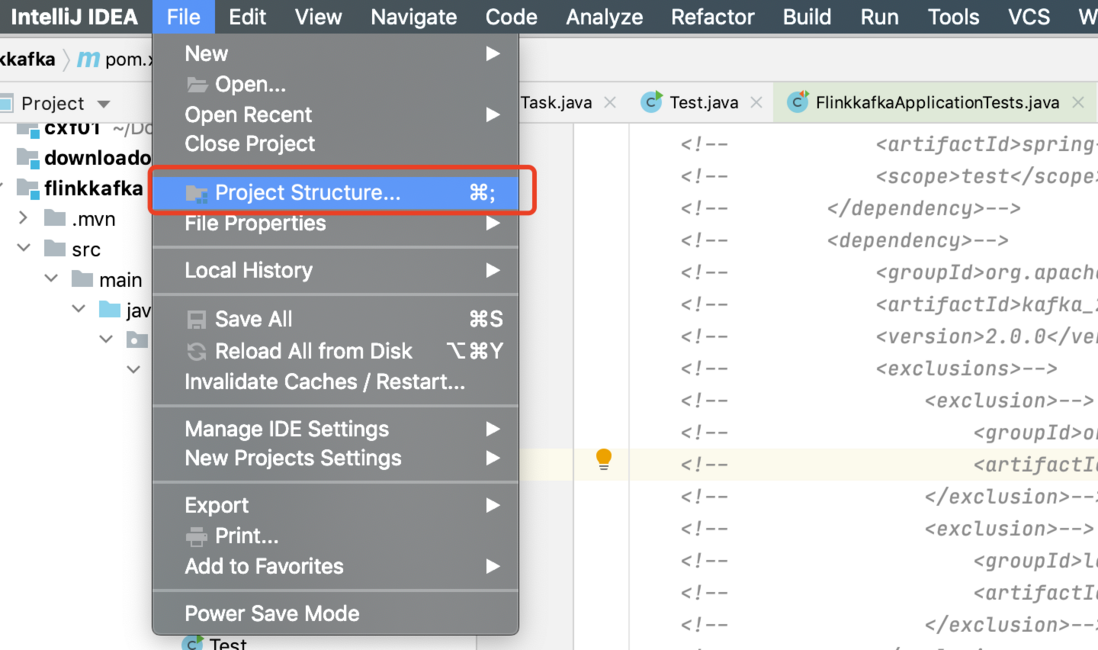Screen dimensions: 1098x650
Task: Click the Project Structure folder icon
Action: 197,193
